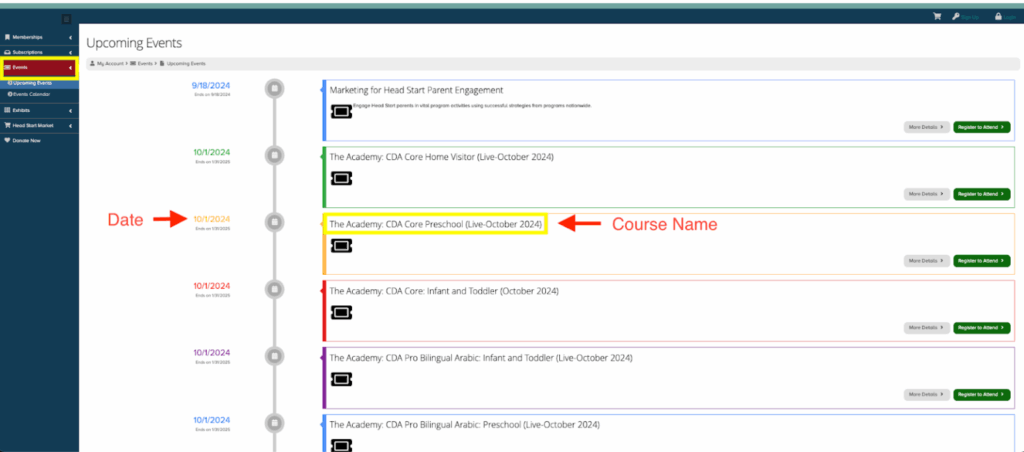Register to Attend the Marketing for Head Start event
The image size is (1024, 452).
pos(981,127)
